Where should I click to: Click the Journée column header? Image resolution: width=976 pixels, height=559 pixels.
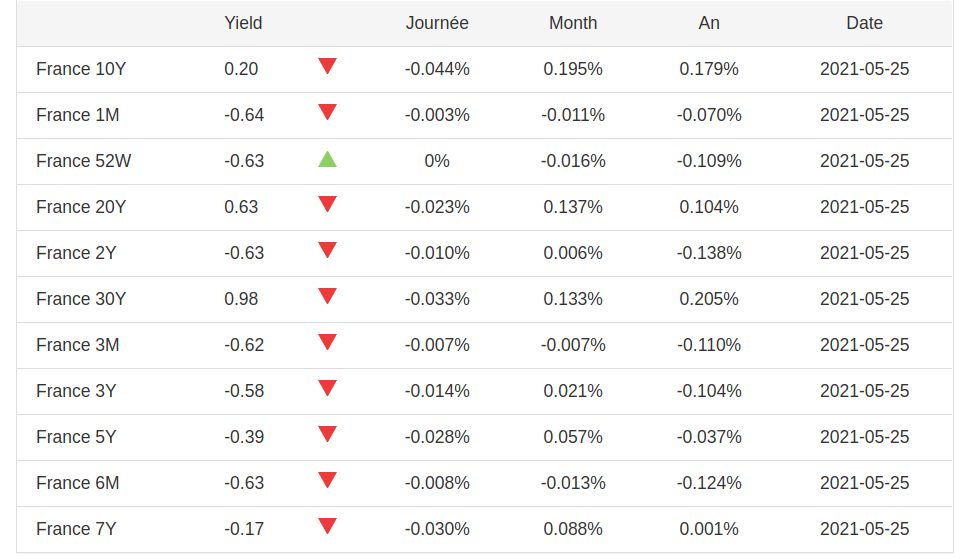tap(437, 23)
